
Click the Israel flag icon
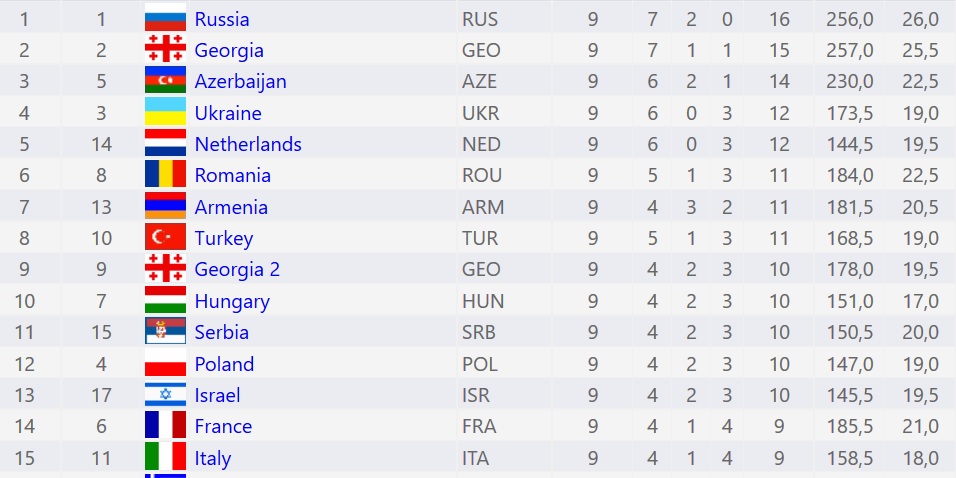(165, 393)
